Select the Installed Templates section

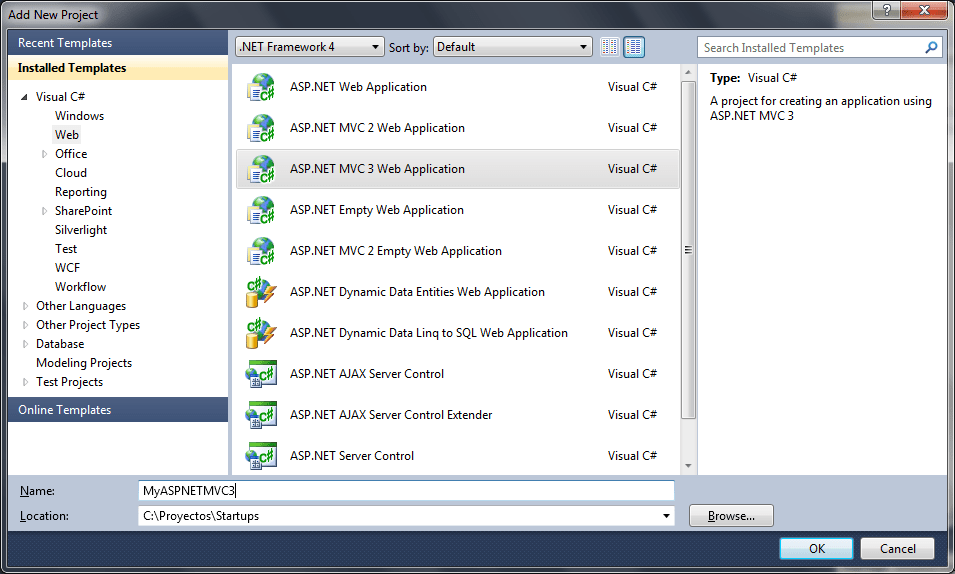[x=118, y=68]
